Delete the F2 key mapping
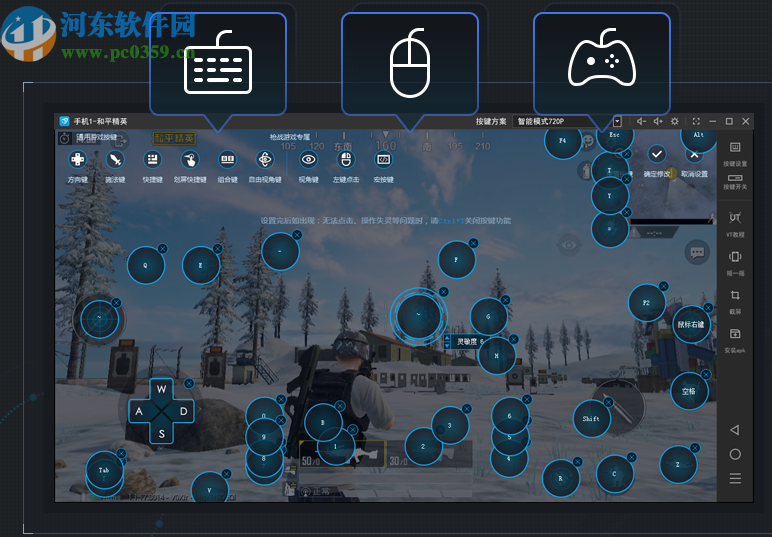Image resolution: width=772 pixels, height=537 pixels. pyautogui.click(x=664, y=286)
